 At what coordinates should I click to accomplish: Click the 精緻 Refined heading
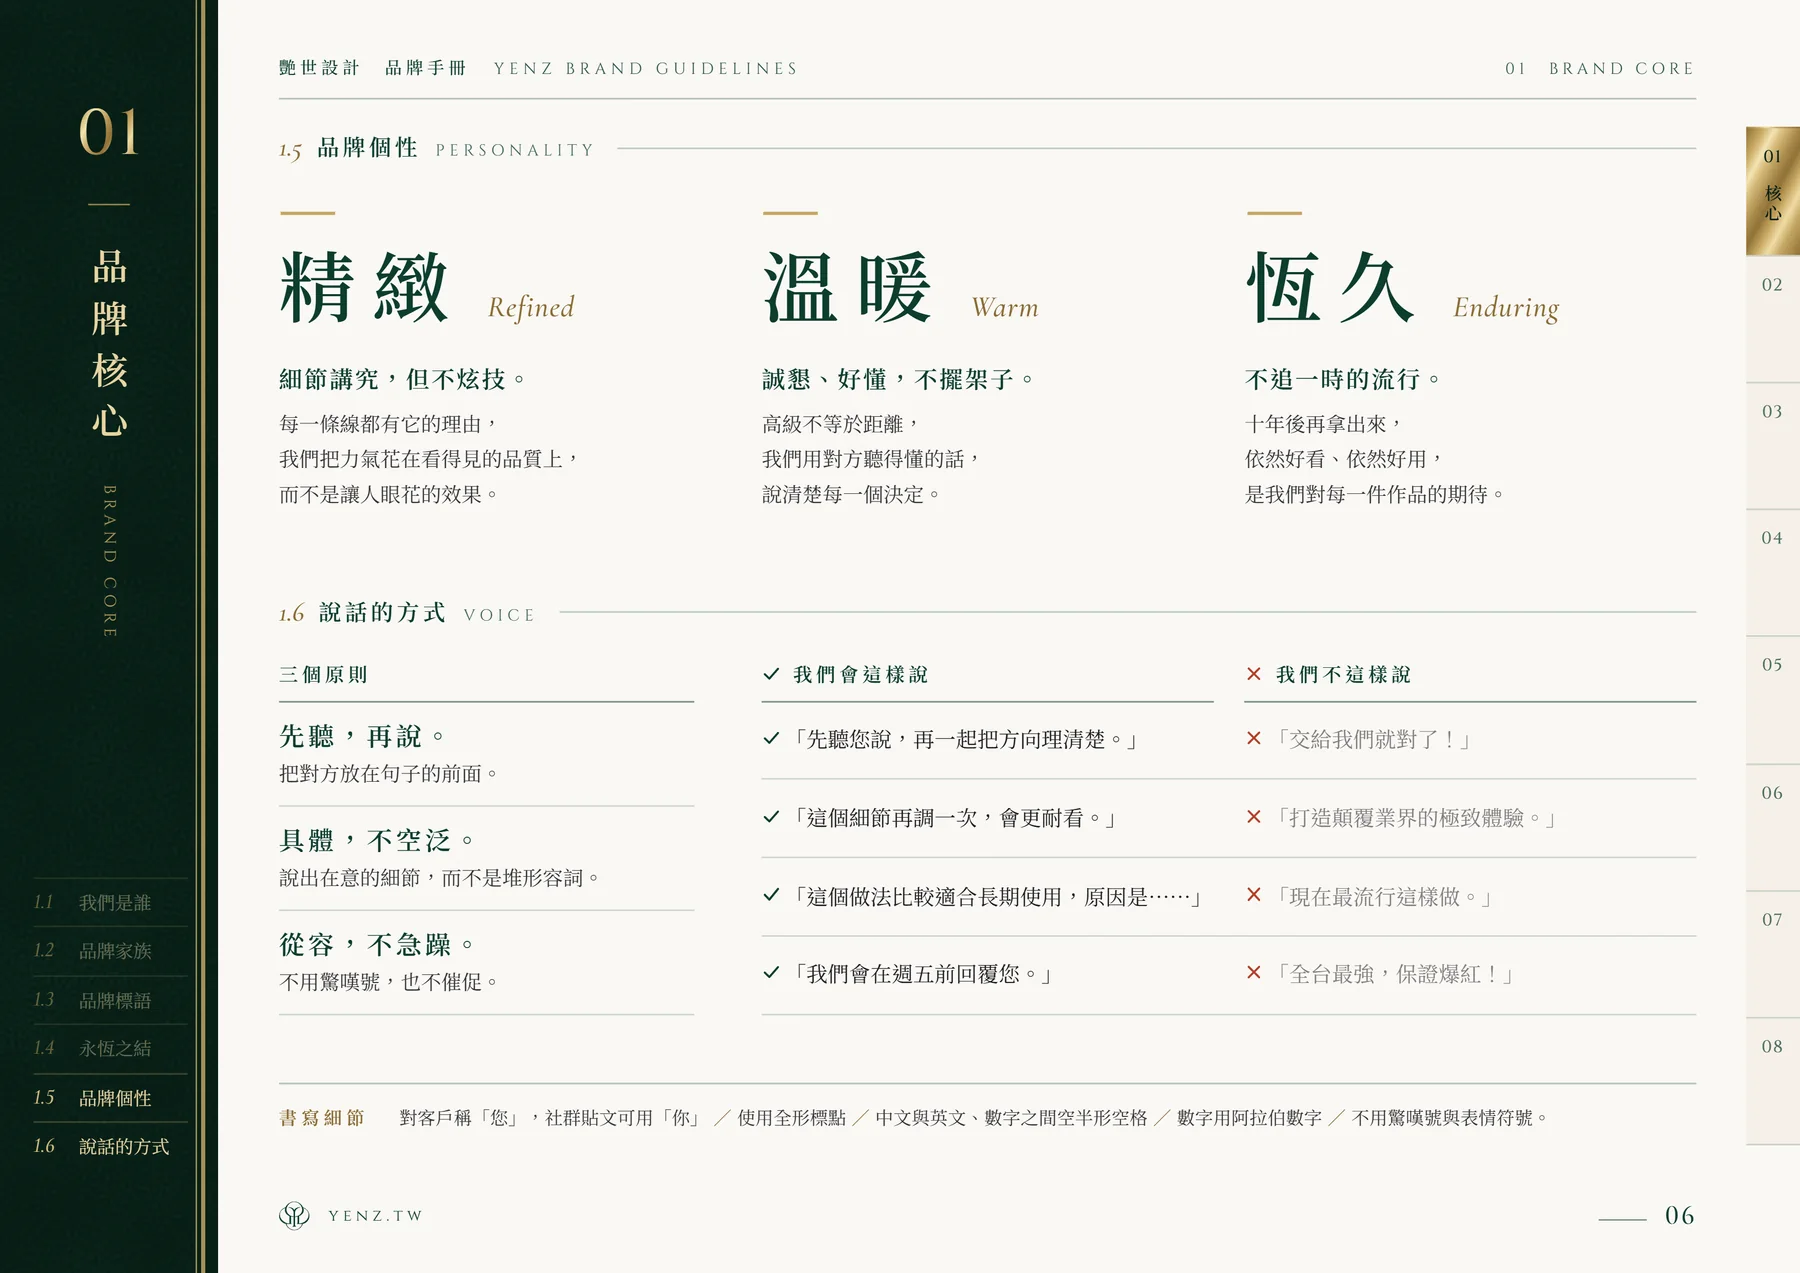tap(427, 288)
